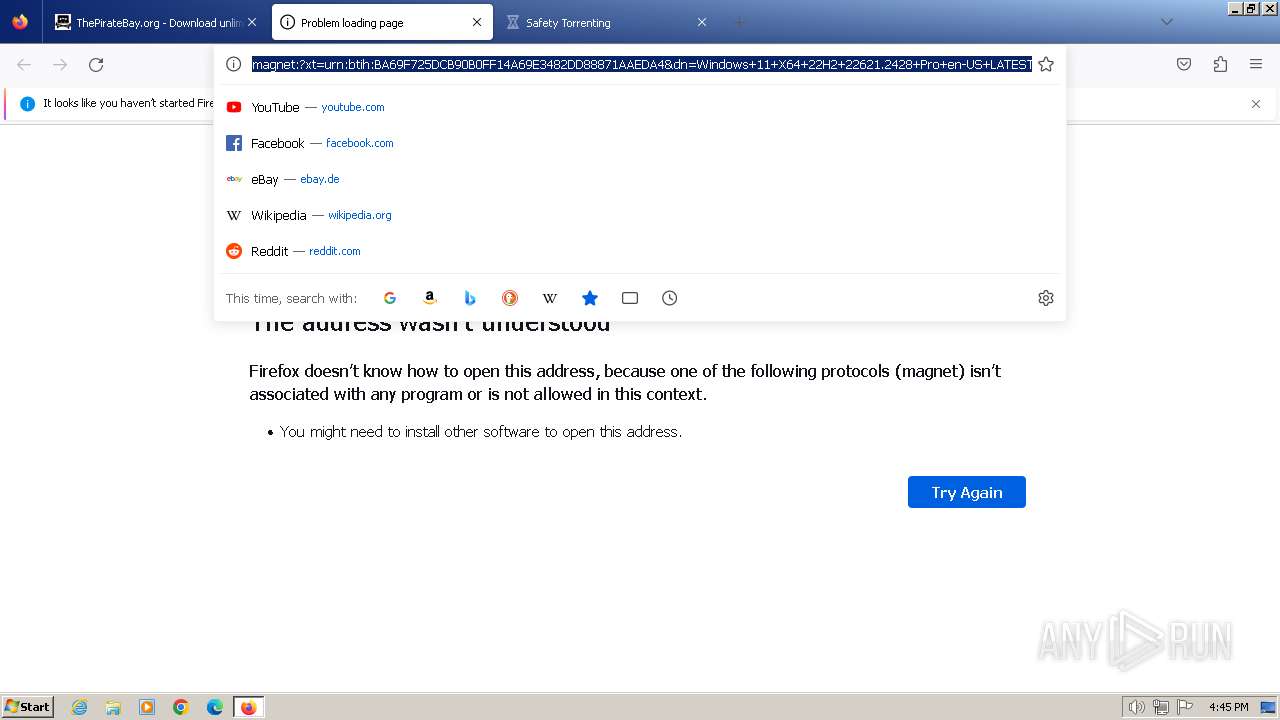Screen dimensions: 1280x720
Task: Choose Wikipedia suggestion wikipedia.org
Action: 640,215
